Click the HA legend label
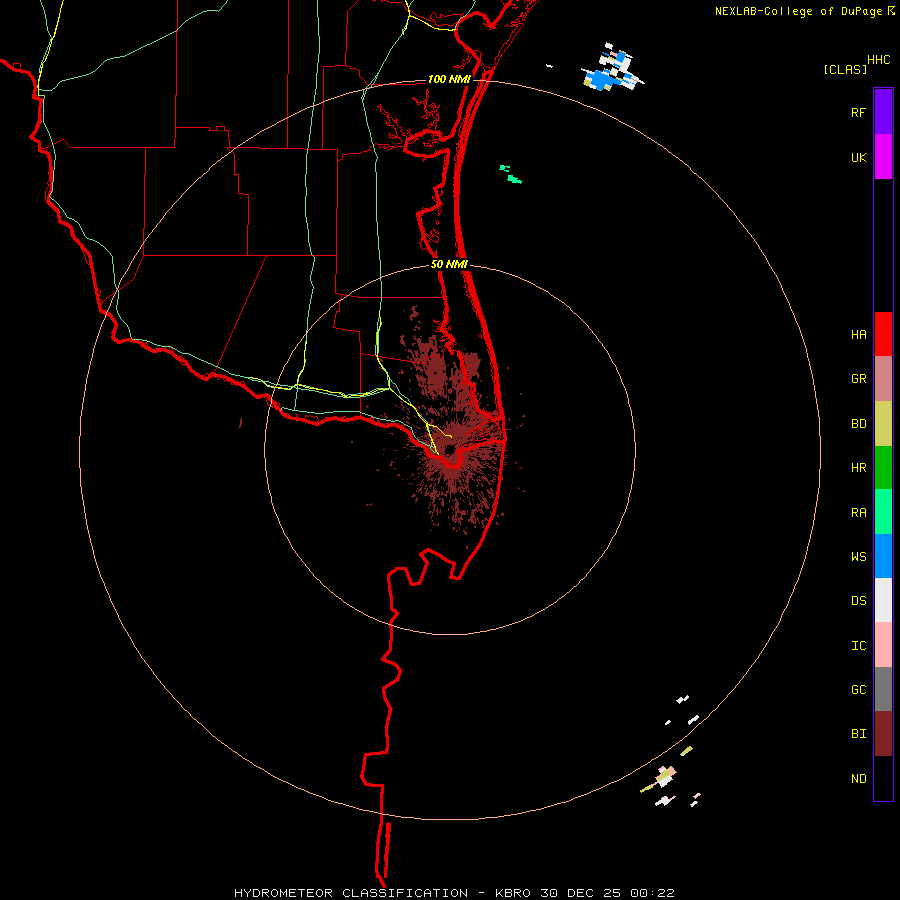 click(x=858, y=335)
